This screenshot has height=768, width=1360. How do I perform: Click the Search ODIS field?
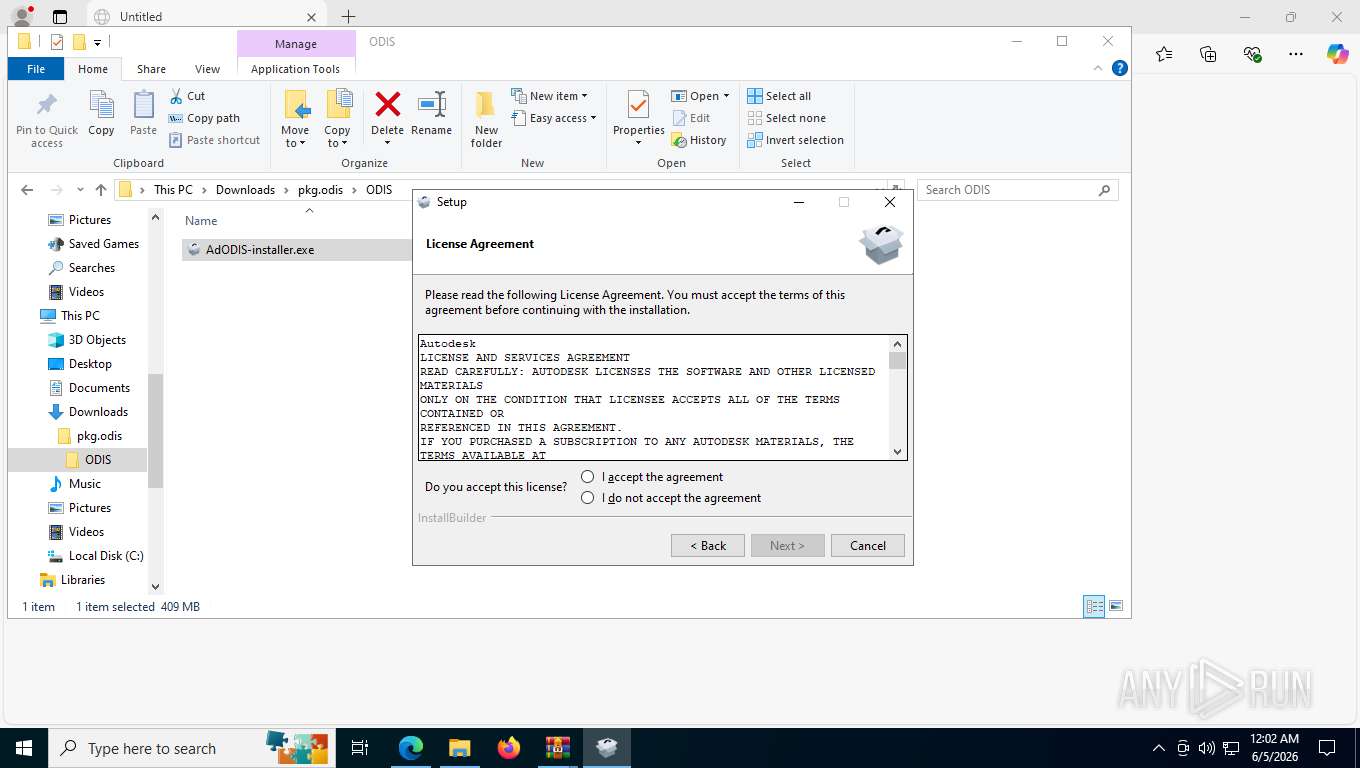[x=1017, y=190]
